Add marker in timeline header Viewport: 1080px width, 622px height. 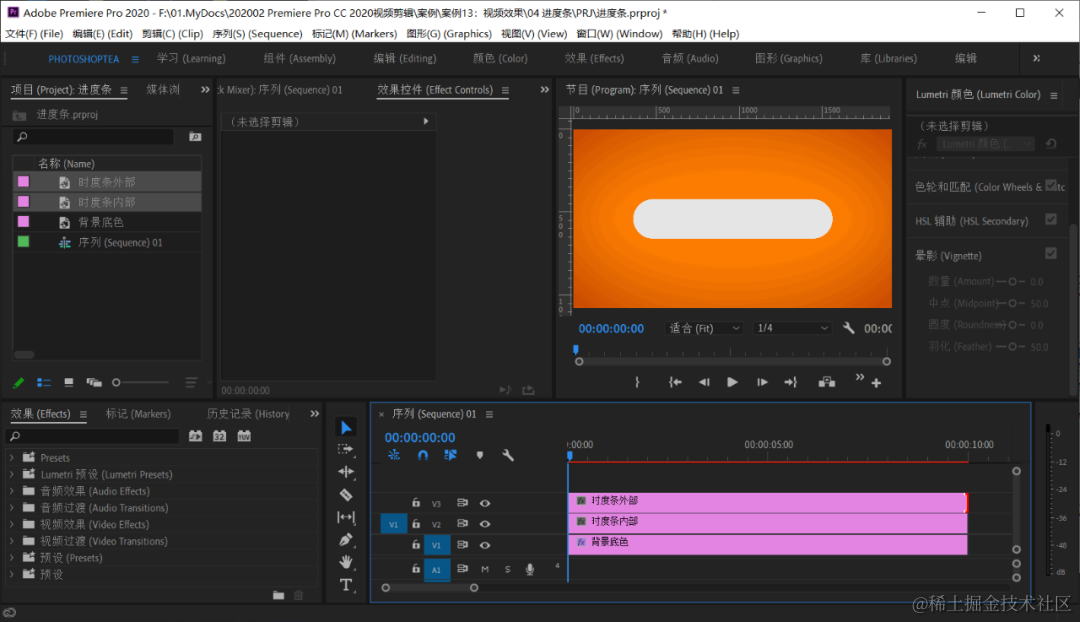[x=480, y=455]
